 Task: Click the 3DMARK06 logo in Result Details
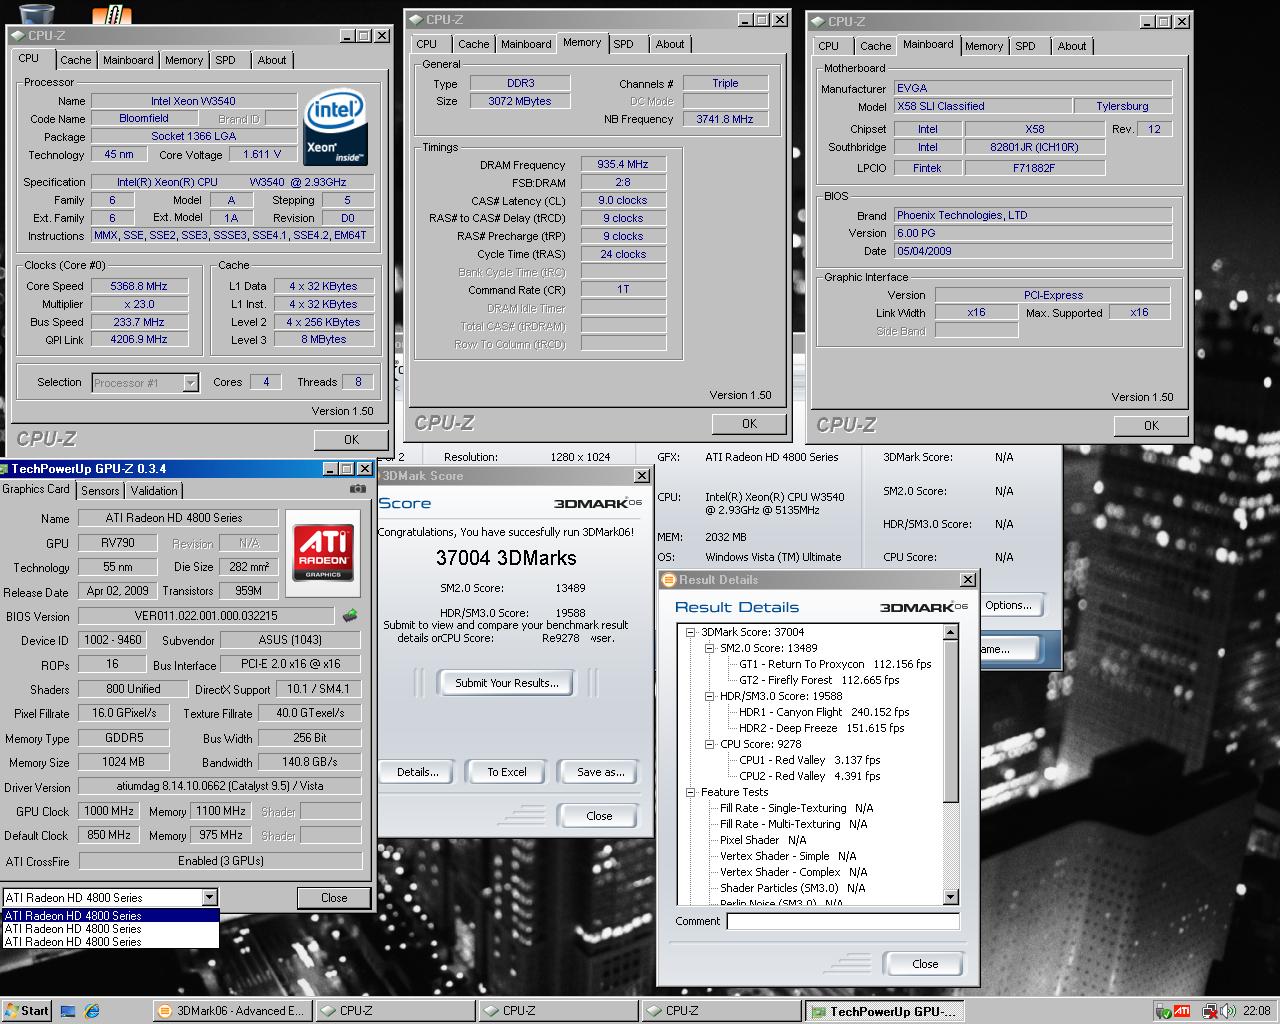tap(923, 607)
